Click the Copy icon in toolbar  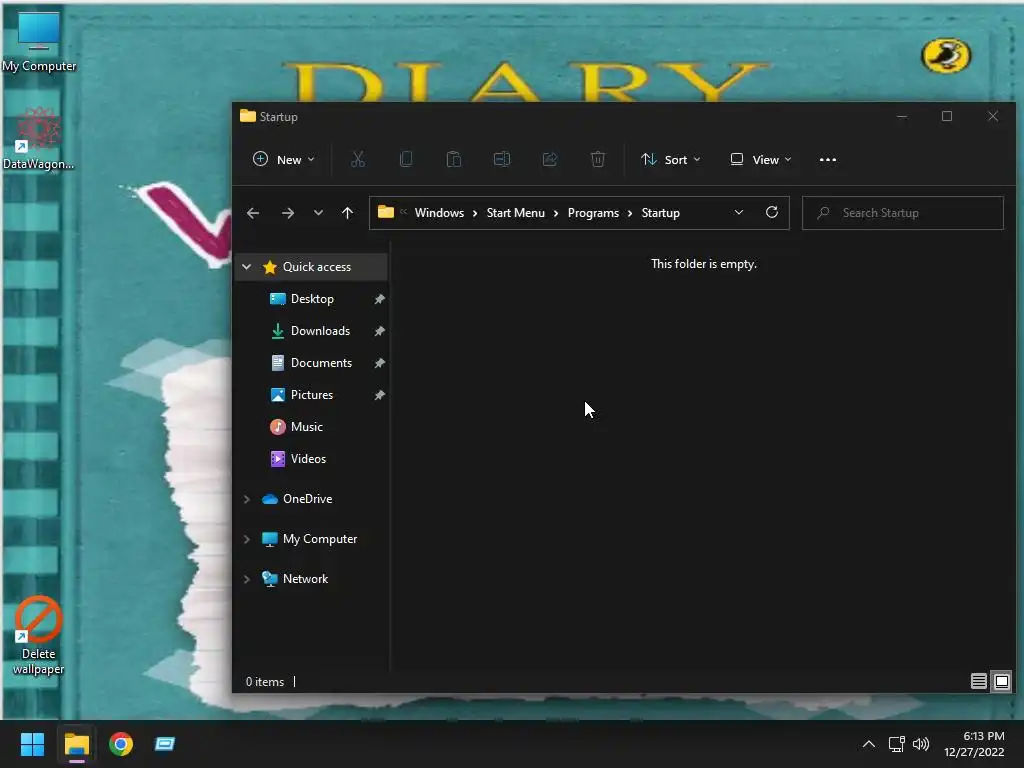(x=406, y=159)
